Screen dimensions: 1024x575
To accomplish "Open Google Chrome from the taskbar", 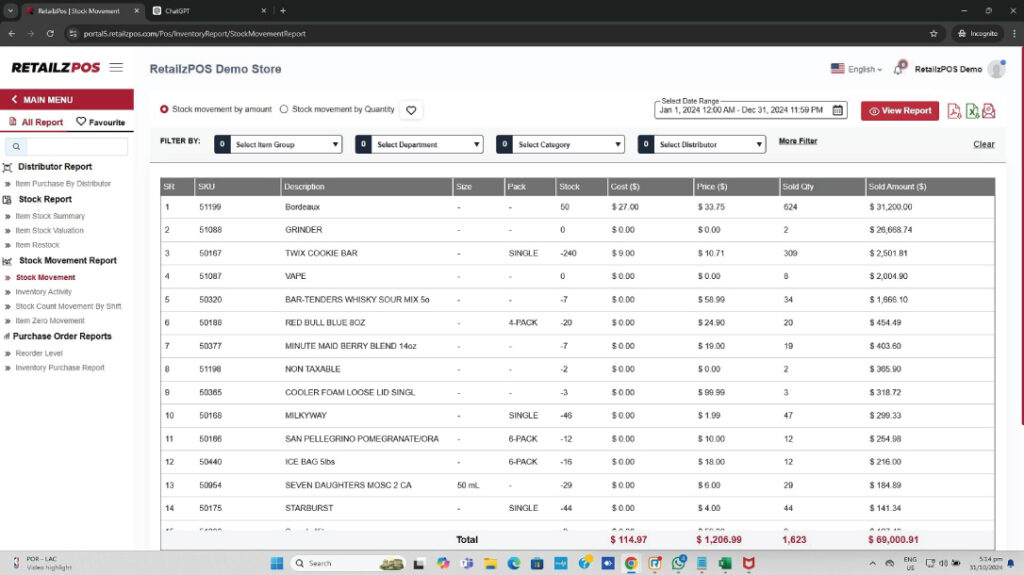I will click(x=631, y=563).
